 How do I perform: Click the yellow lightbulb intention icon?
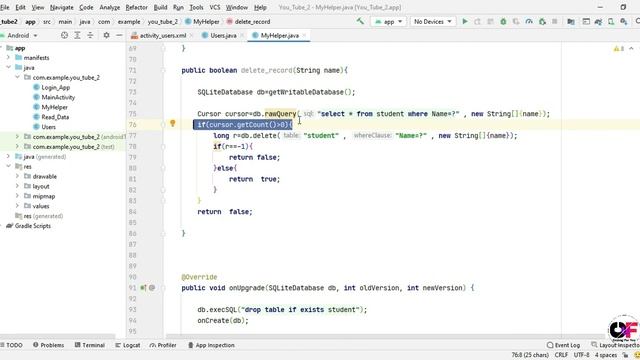coord(173,123)
